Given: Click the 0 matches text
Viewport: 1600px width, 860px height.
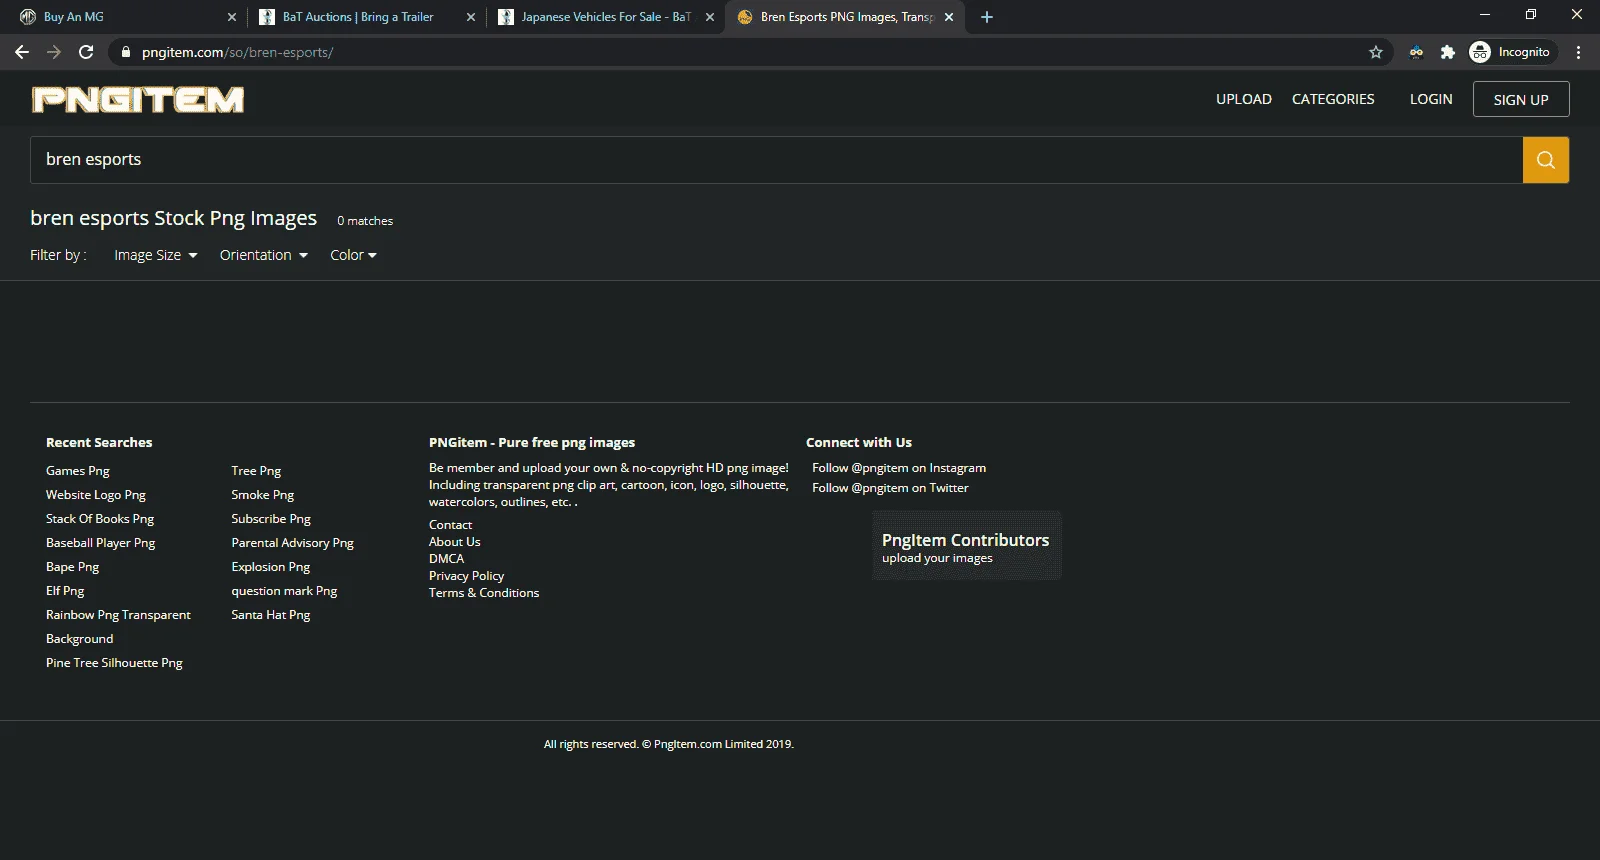Looking at the screenshot, I should point(365,221).
